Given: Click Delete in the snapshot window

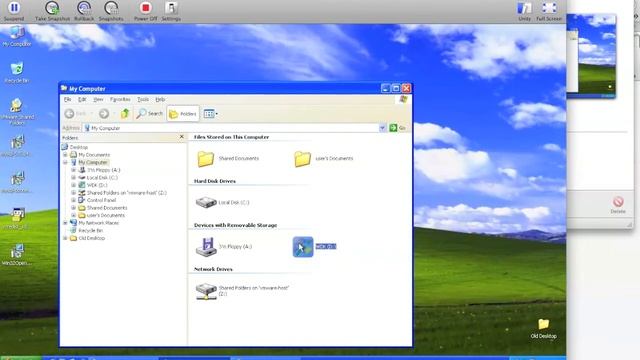Looking at the screenshot, I should (618, 205).
